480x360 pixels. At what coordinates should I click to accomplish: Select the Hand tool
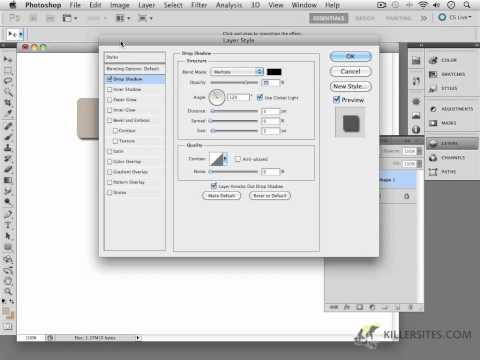7,280
